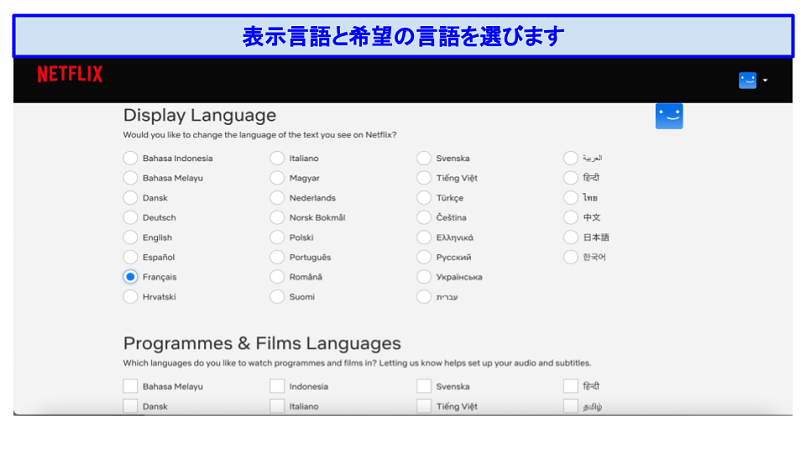Choose Norsk Bokmål display language

coord(277,218)
